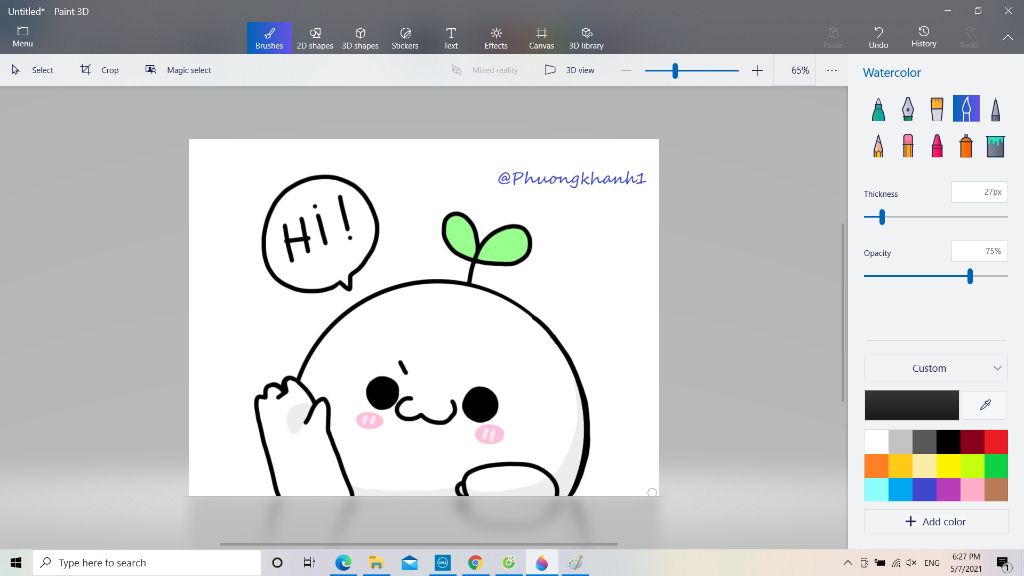The width and height of the screenshot is (1024, 576).
Task: Pick a color with the eyedropper
Action: click(x=985, y=405)
